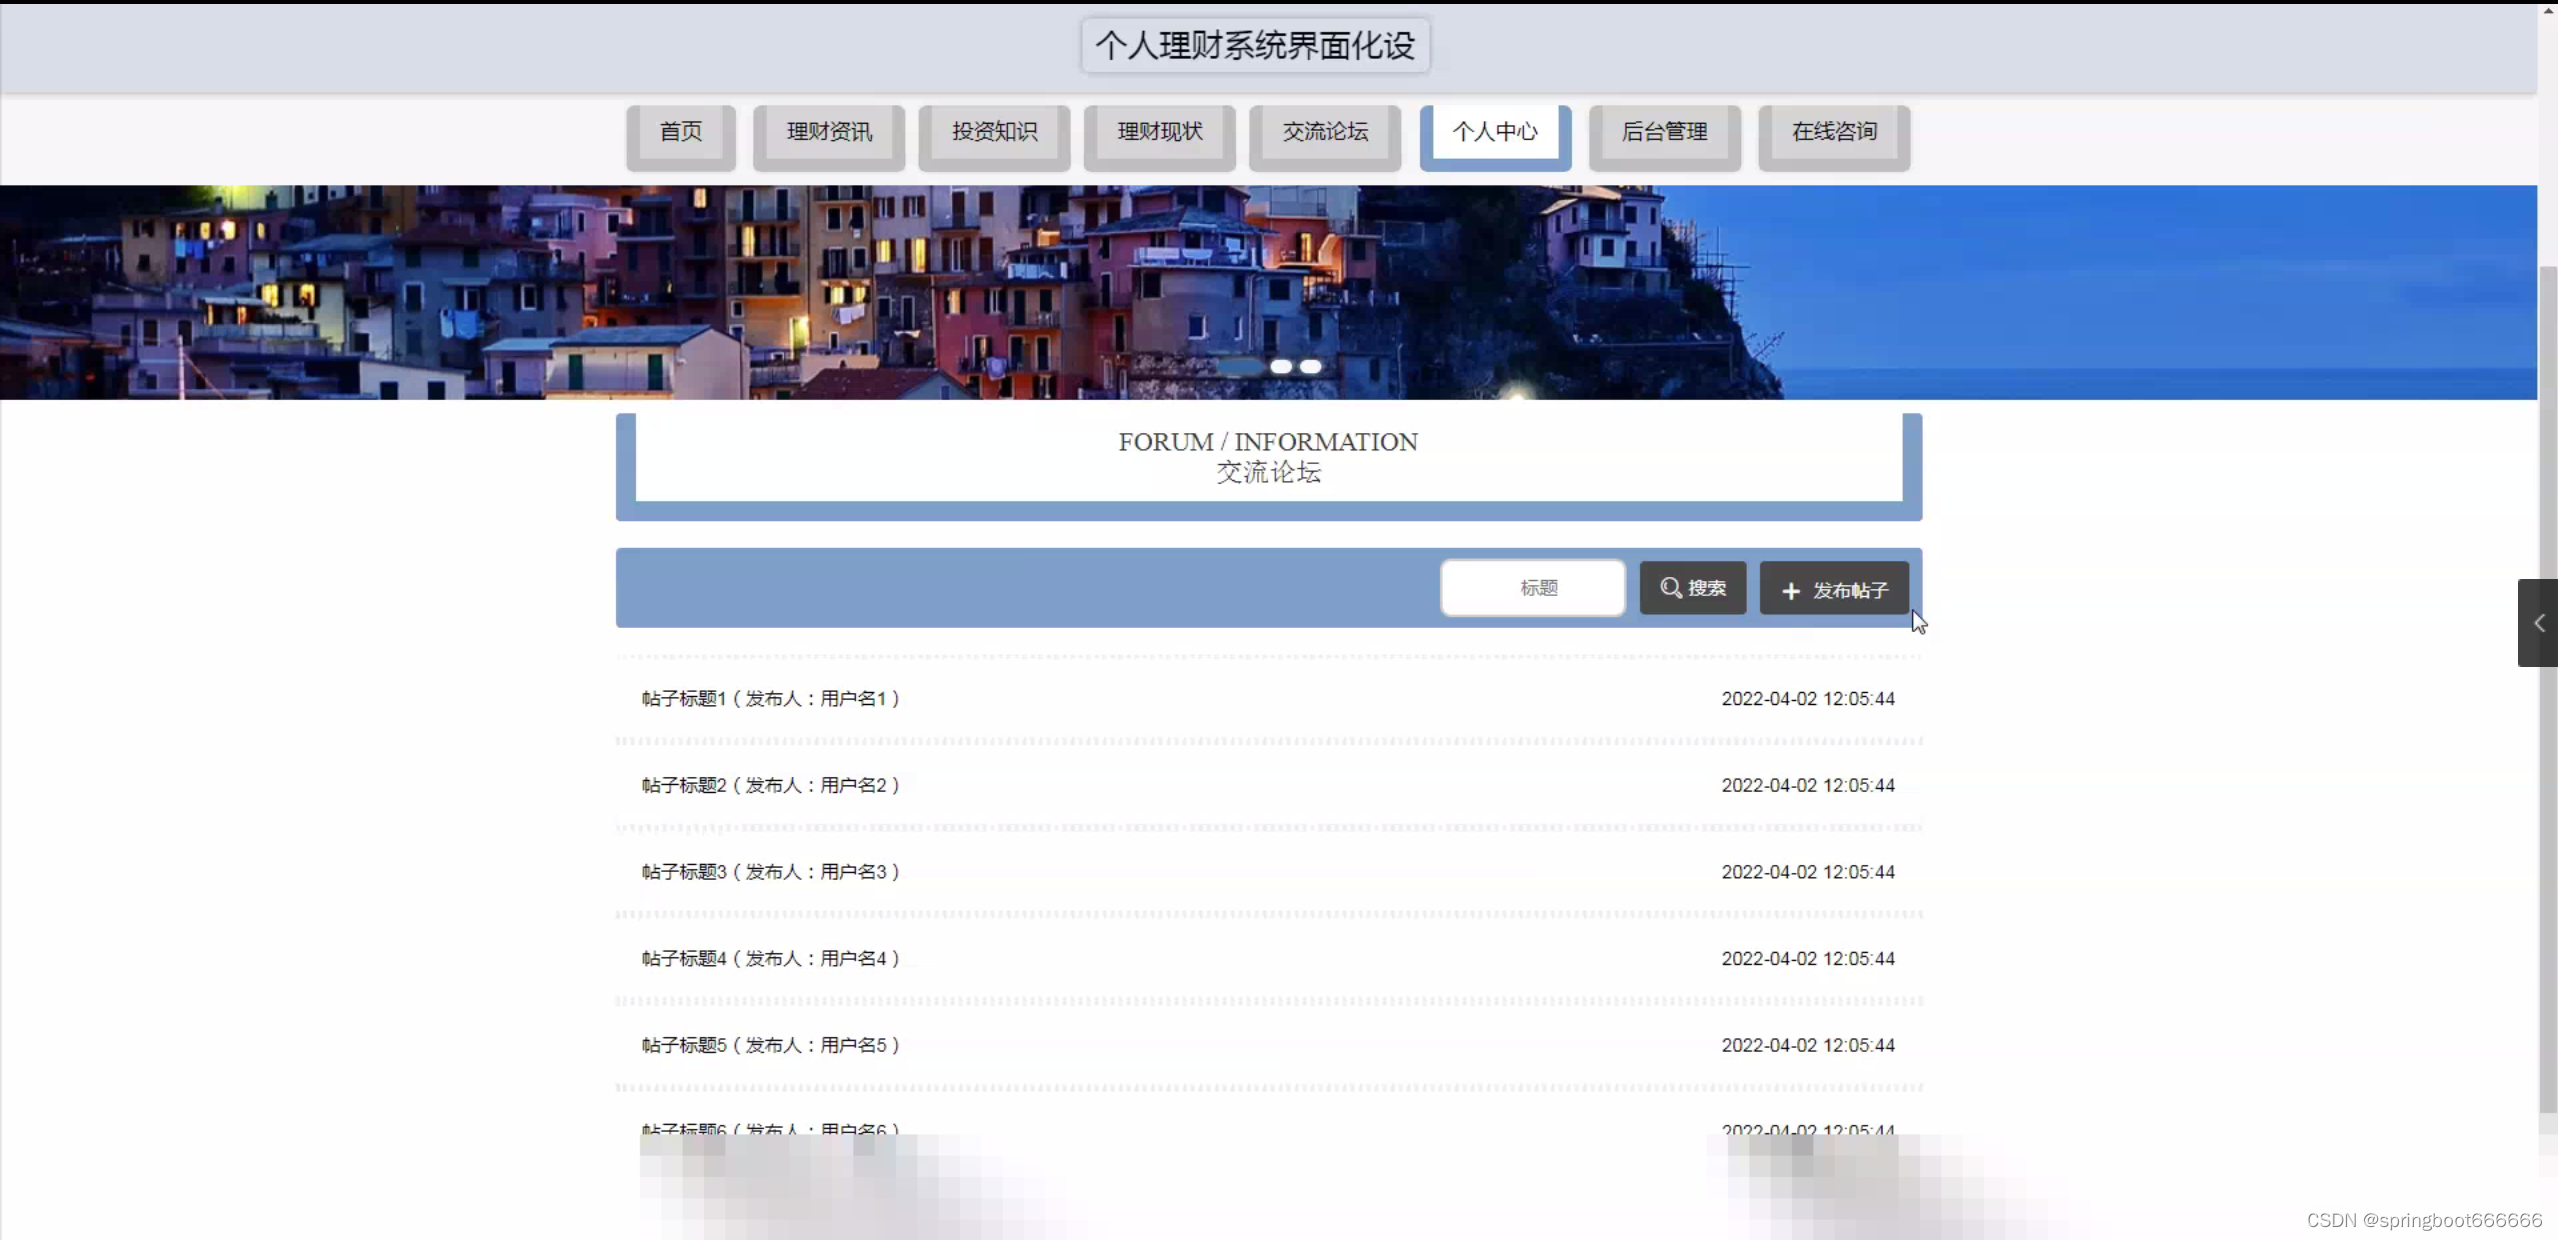The width and height of the screenshot is (2558, 1240).
Task: Open 在线咨询 chat page
Action: (1833, 132)
